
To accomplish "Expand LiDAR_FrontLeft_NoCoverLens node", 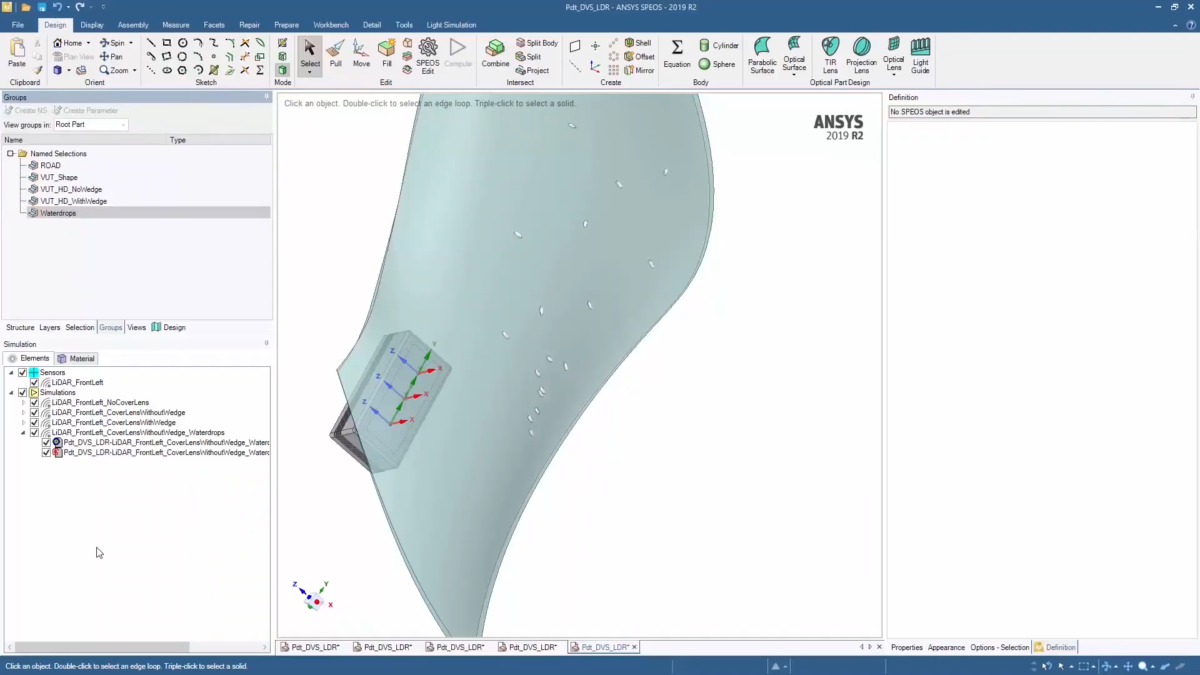I will [23, 402].
